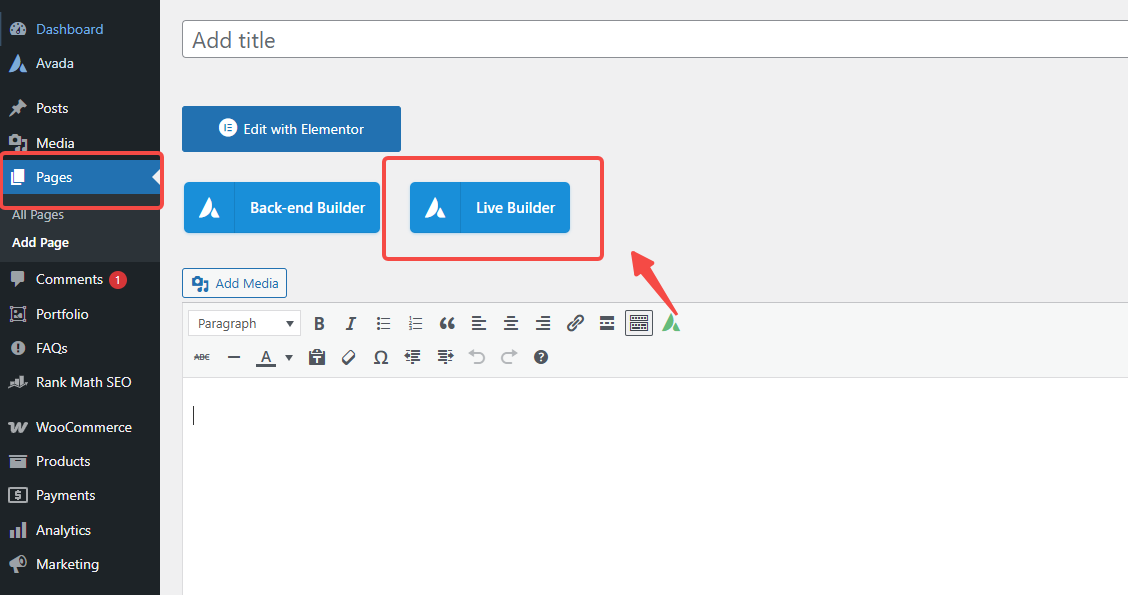
Task: Open the Paragraph format dropdown
Action: click(244, 323)
